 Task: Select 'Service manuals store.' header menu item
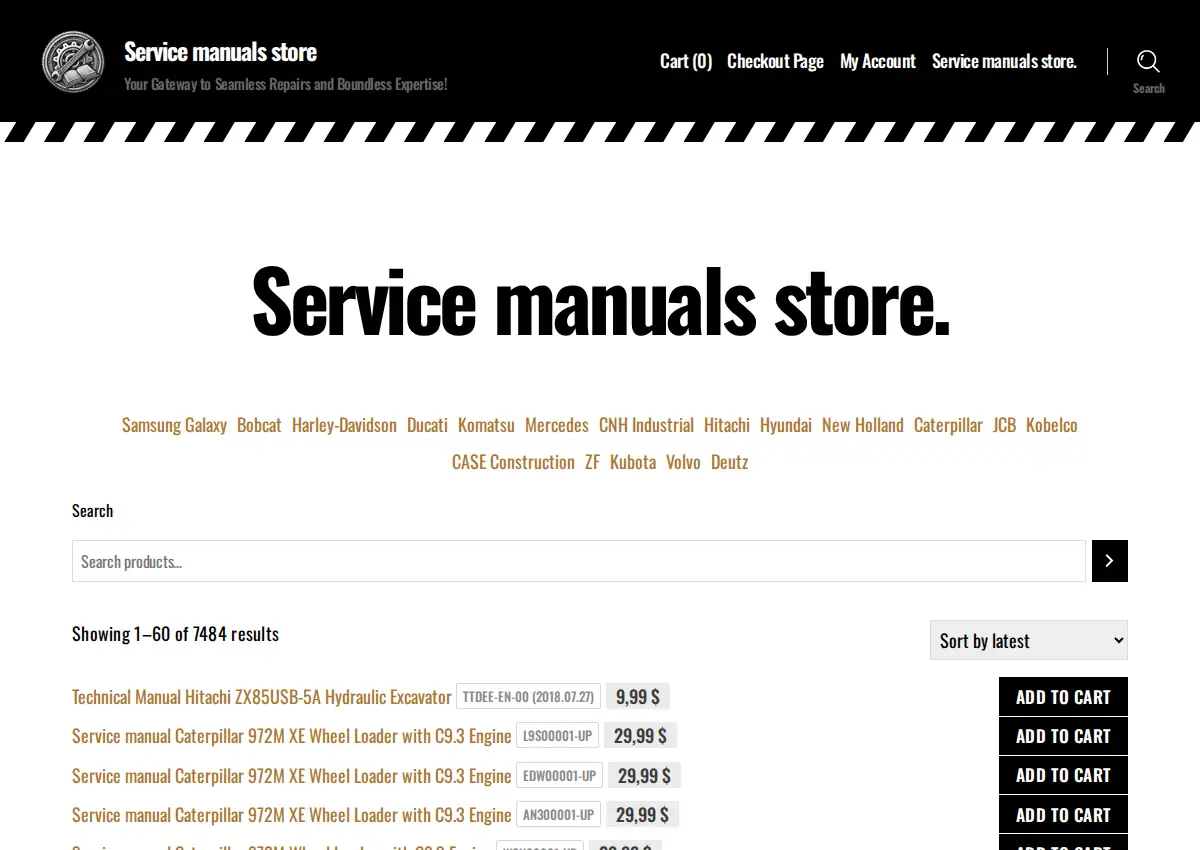1004,61
